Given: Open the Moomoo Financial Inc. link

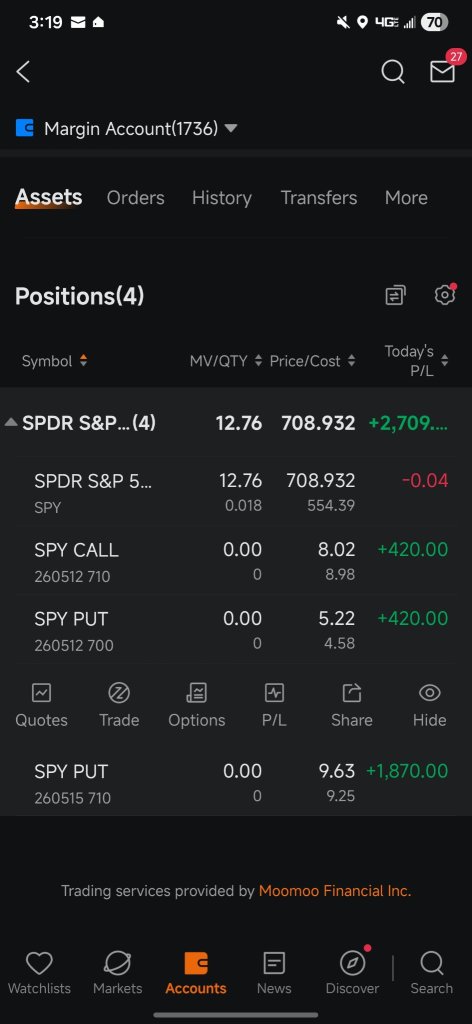Looking at the screenshot, I should tap(335, 891).
